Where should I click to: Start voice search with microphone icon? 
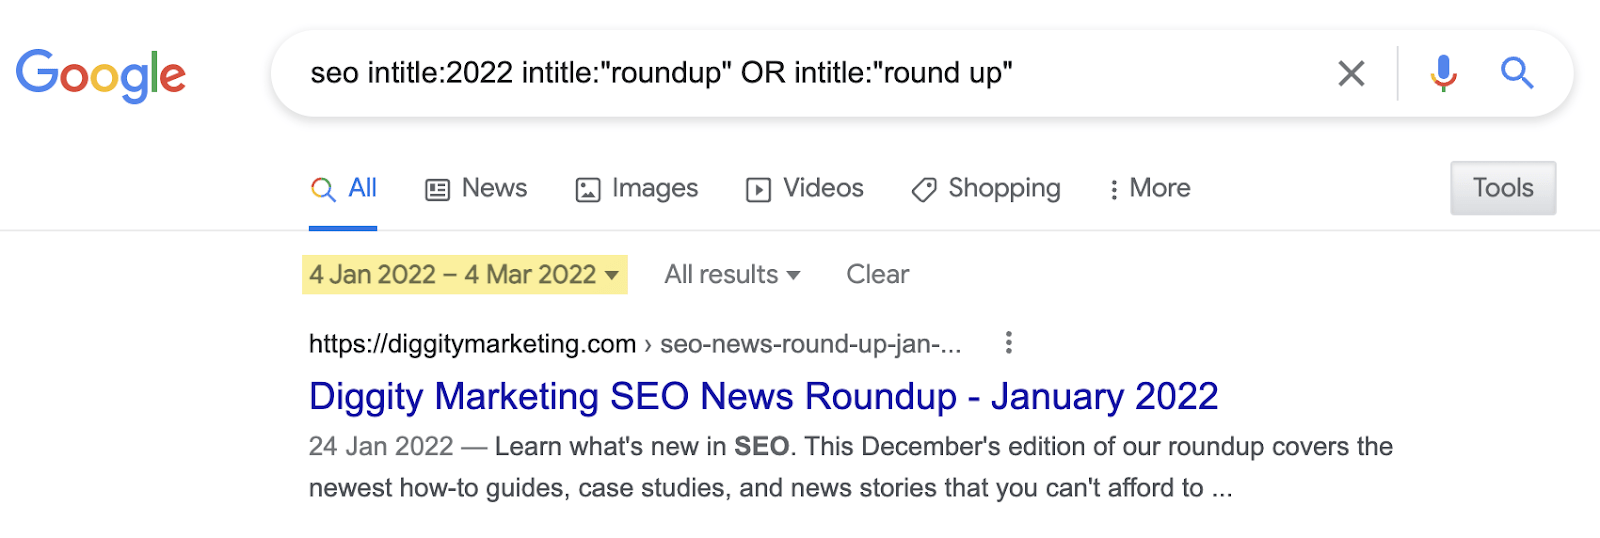point(1443,73)
